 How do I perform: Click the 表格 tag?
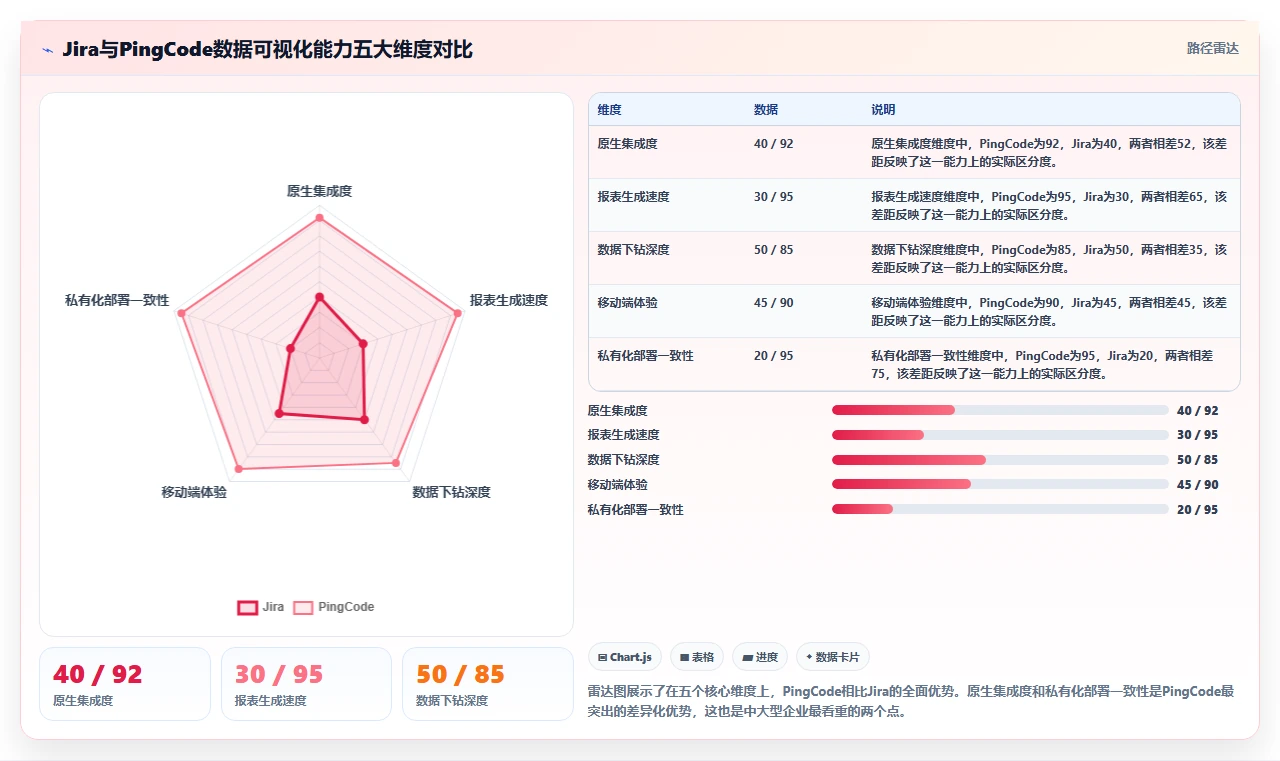(x=697, y=657)
